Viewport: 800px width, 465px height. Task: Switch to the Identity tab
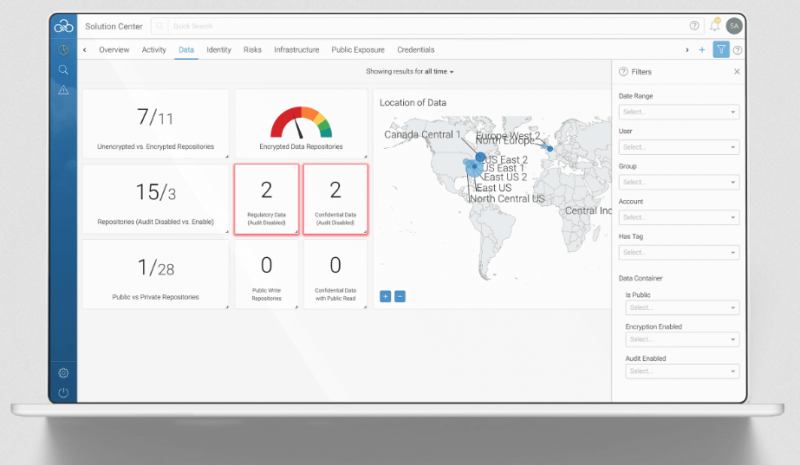pyautogui.click(x=218, y=49)
